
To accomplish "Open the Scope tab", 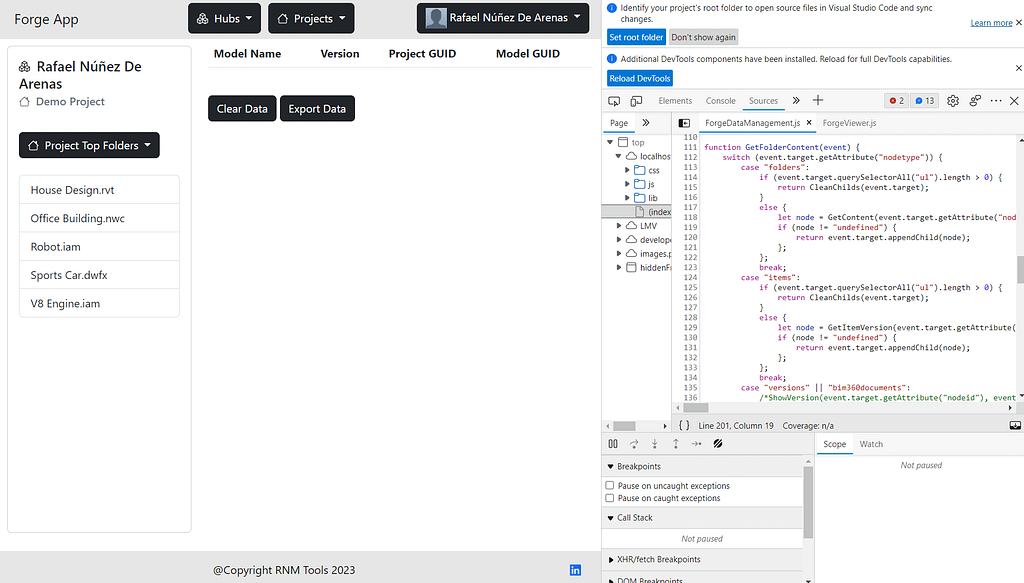I will [835, 444].
